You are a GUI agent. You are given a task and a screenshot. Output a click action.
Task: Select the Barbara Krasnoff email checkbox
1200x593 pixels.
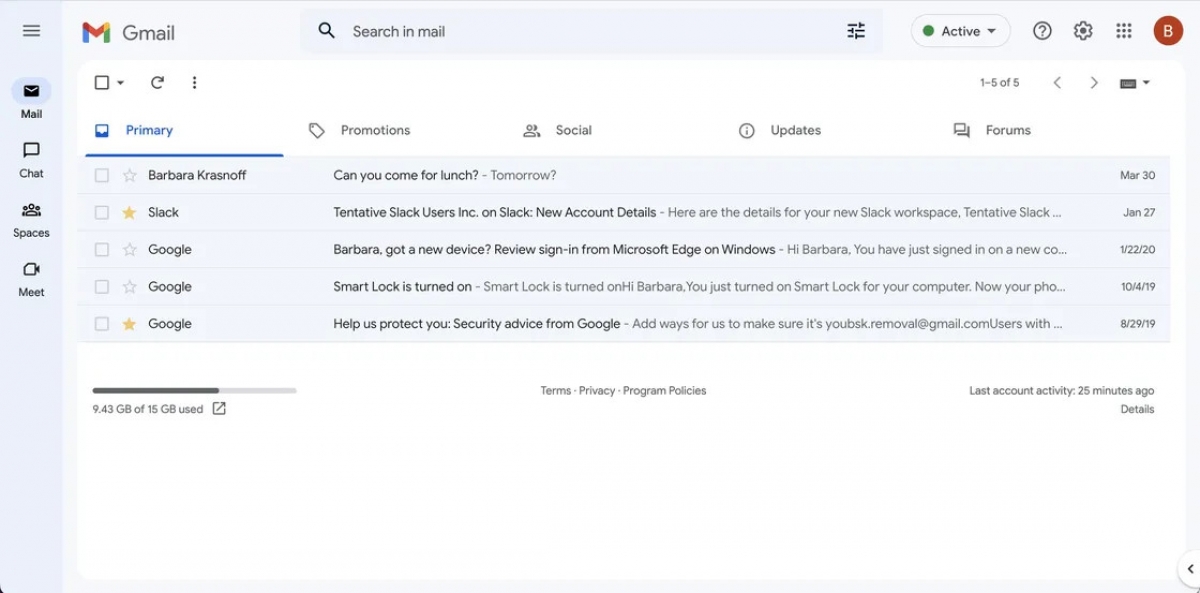click(101, 175)
